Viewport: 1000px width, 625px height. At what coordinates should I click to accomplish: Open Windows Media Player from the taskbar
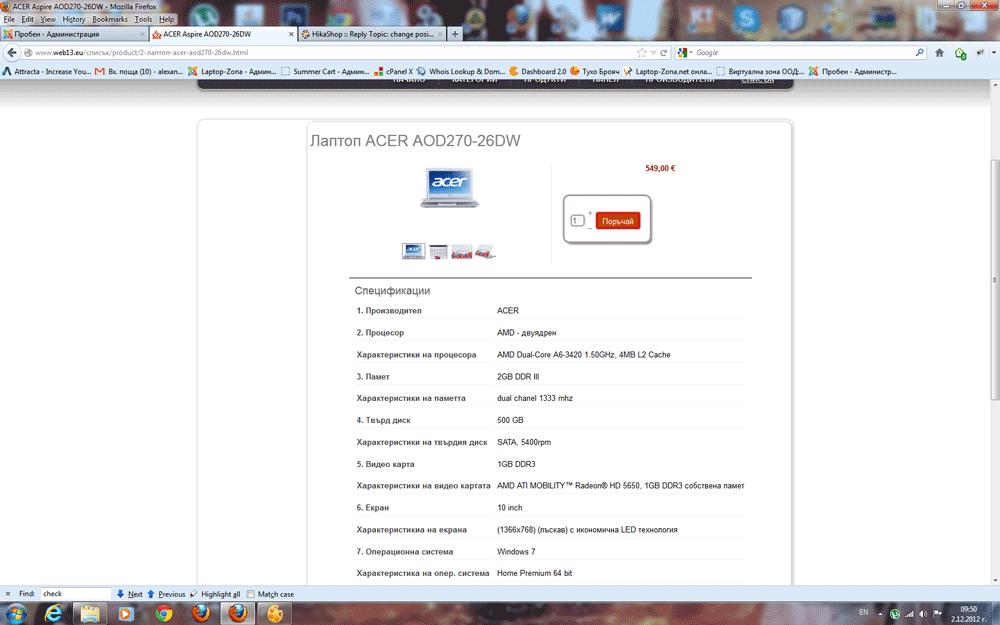(126, 614)
